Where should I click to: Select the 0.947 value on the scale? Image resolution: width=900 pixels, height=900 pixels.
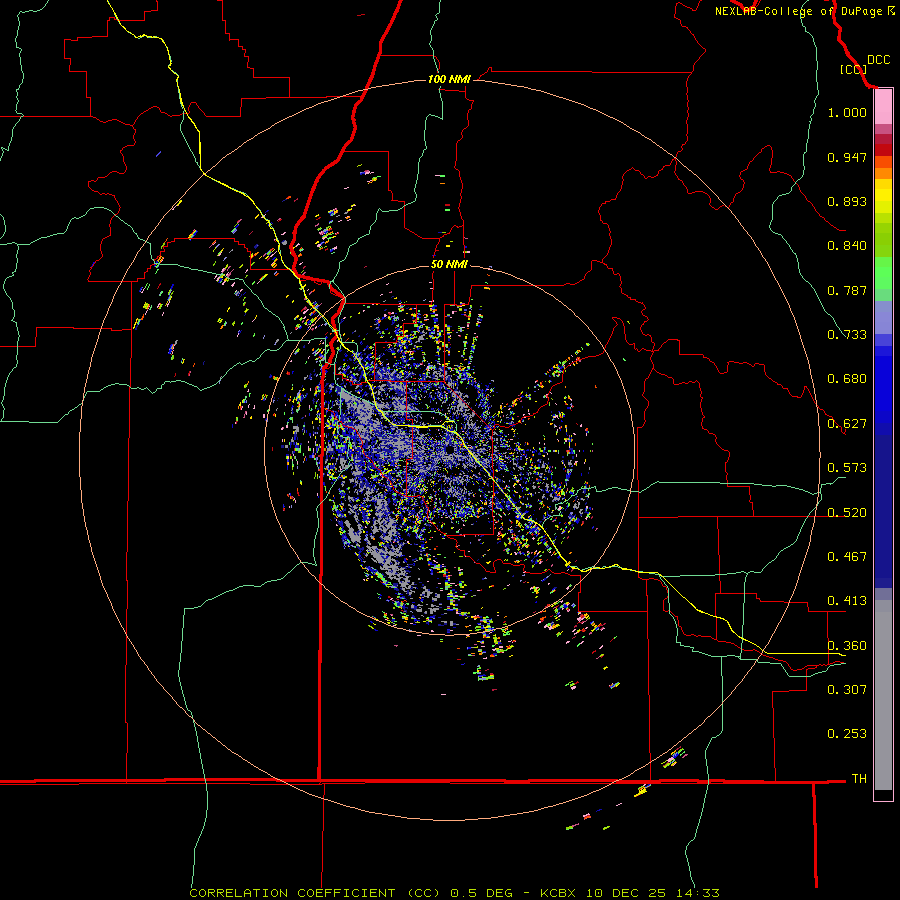pos(847,157)
